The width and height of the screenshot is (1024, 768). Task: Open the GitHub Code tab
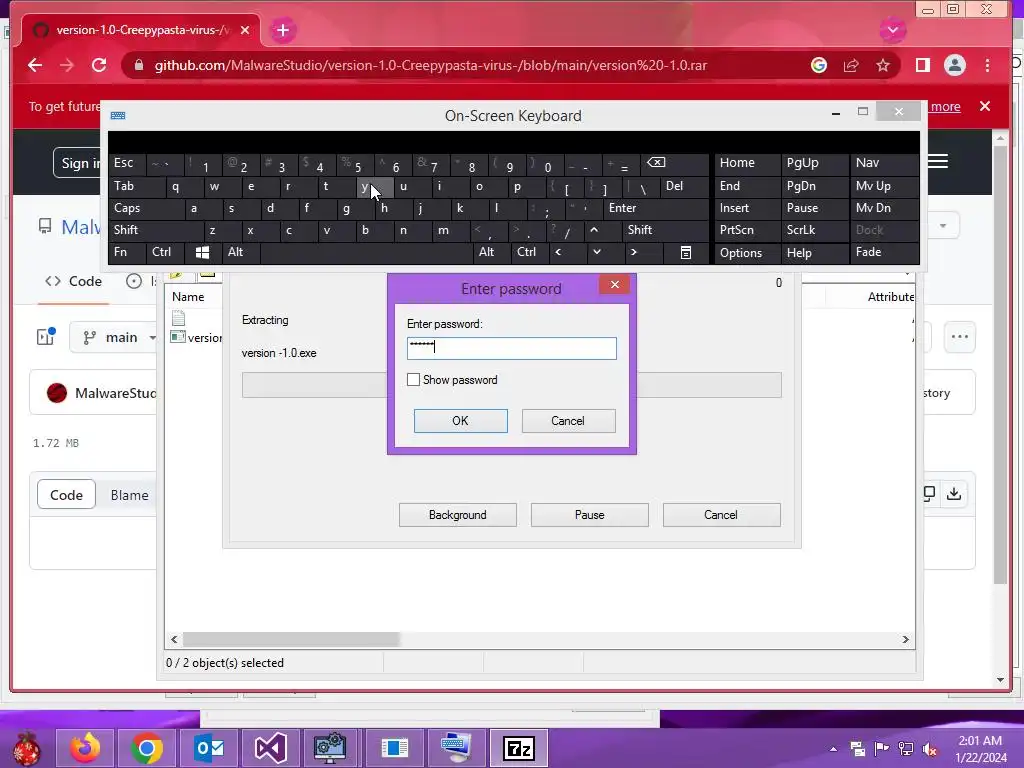(73, 281)
